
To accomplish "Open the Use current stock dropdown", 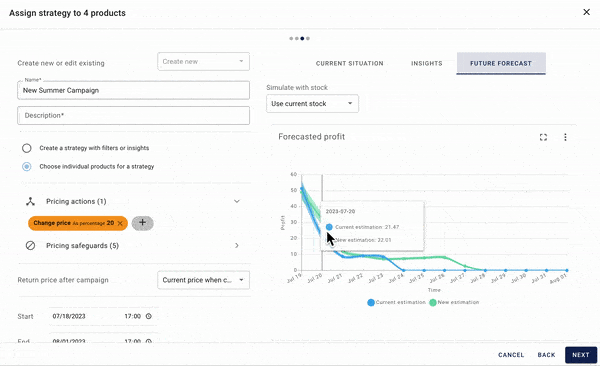I will point(312,103).
